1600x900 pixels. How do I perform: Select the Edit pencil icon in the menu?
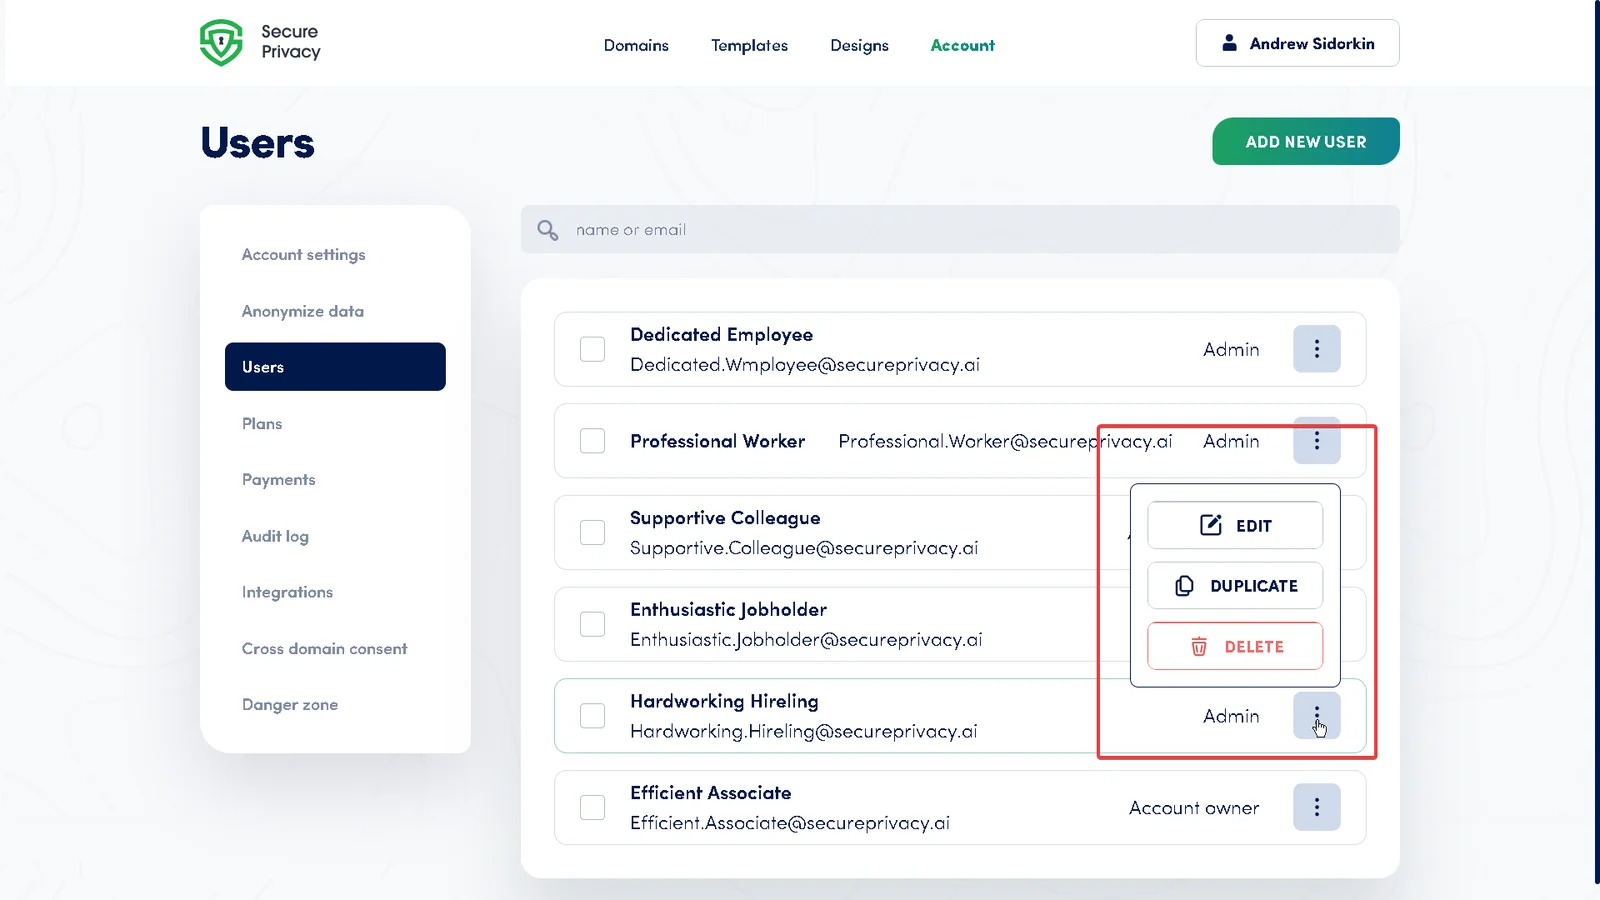1211,524
